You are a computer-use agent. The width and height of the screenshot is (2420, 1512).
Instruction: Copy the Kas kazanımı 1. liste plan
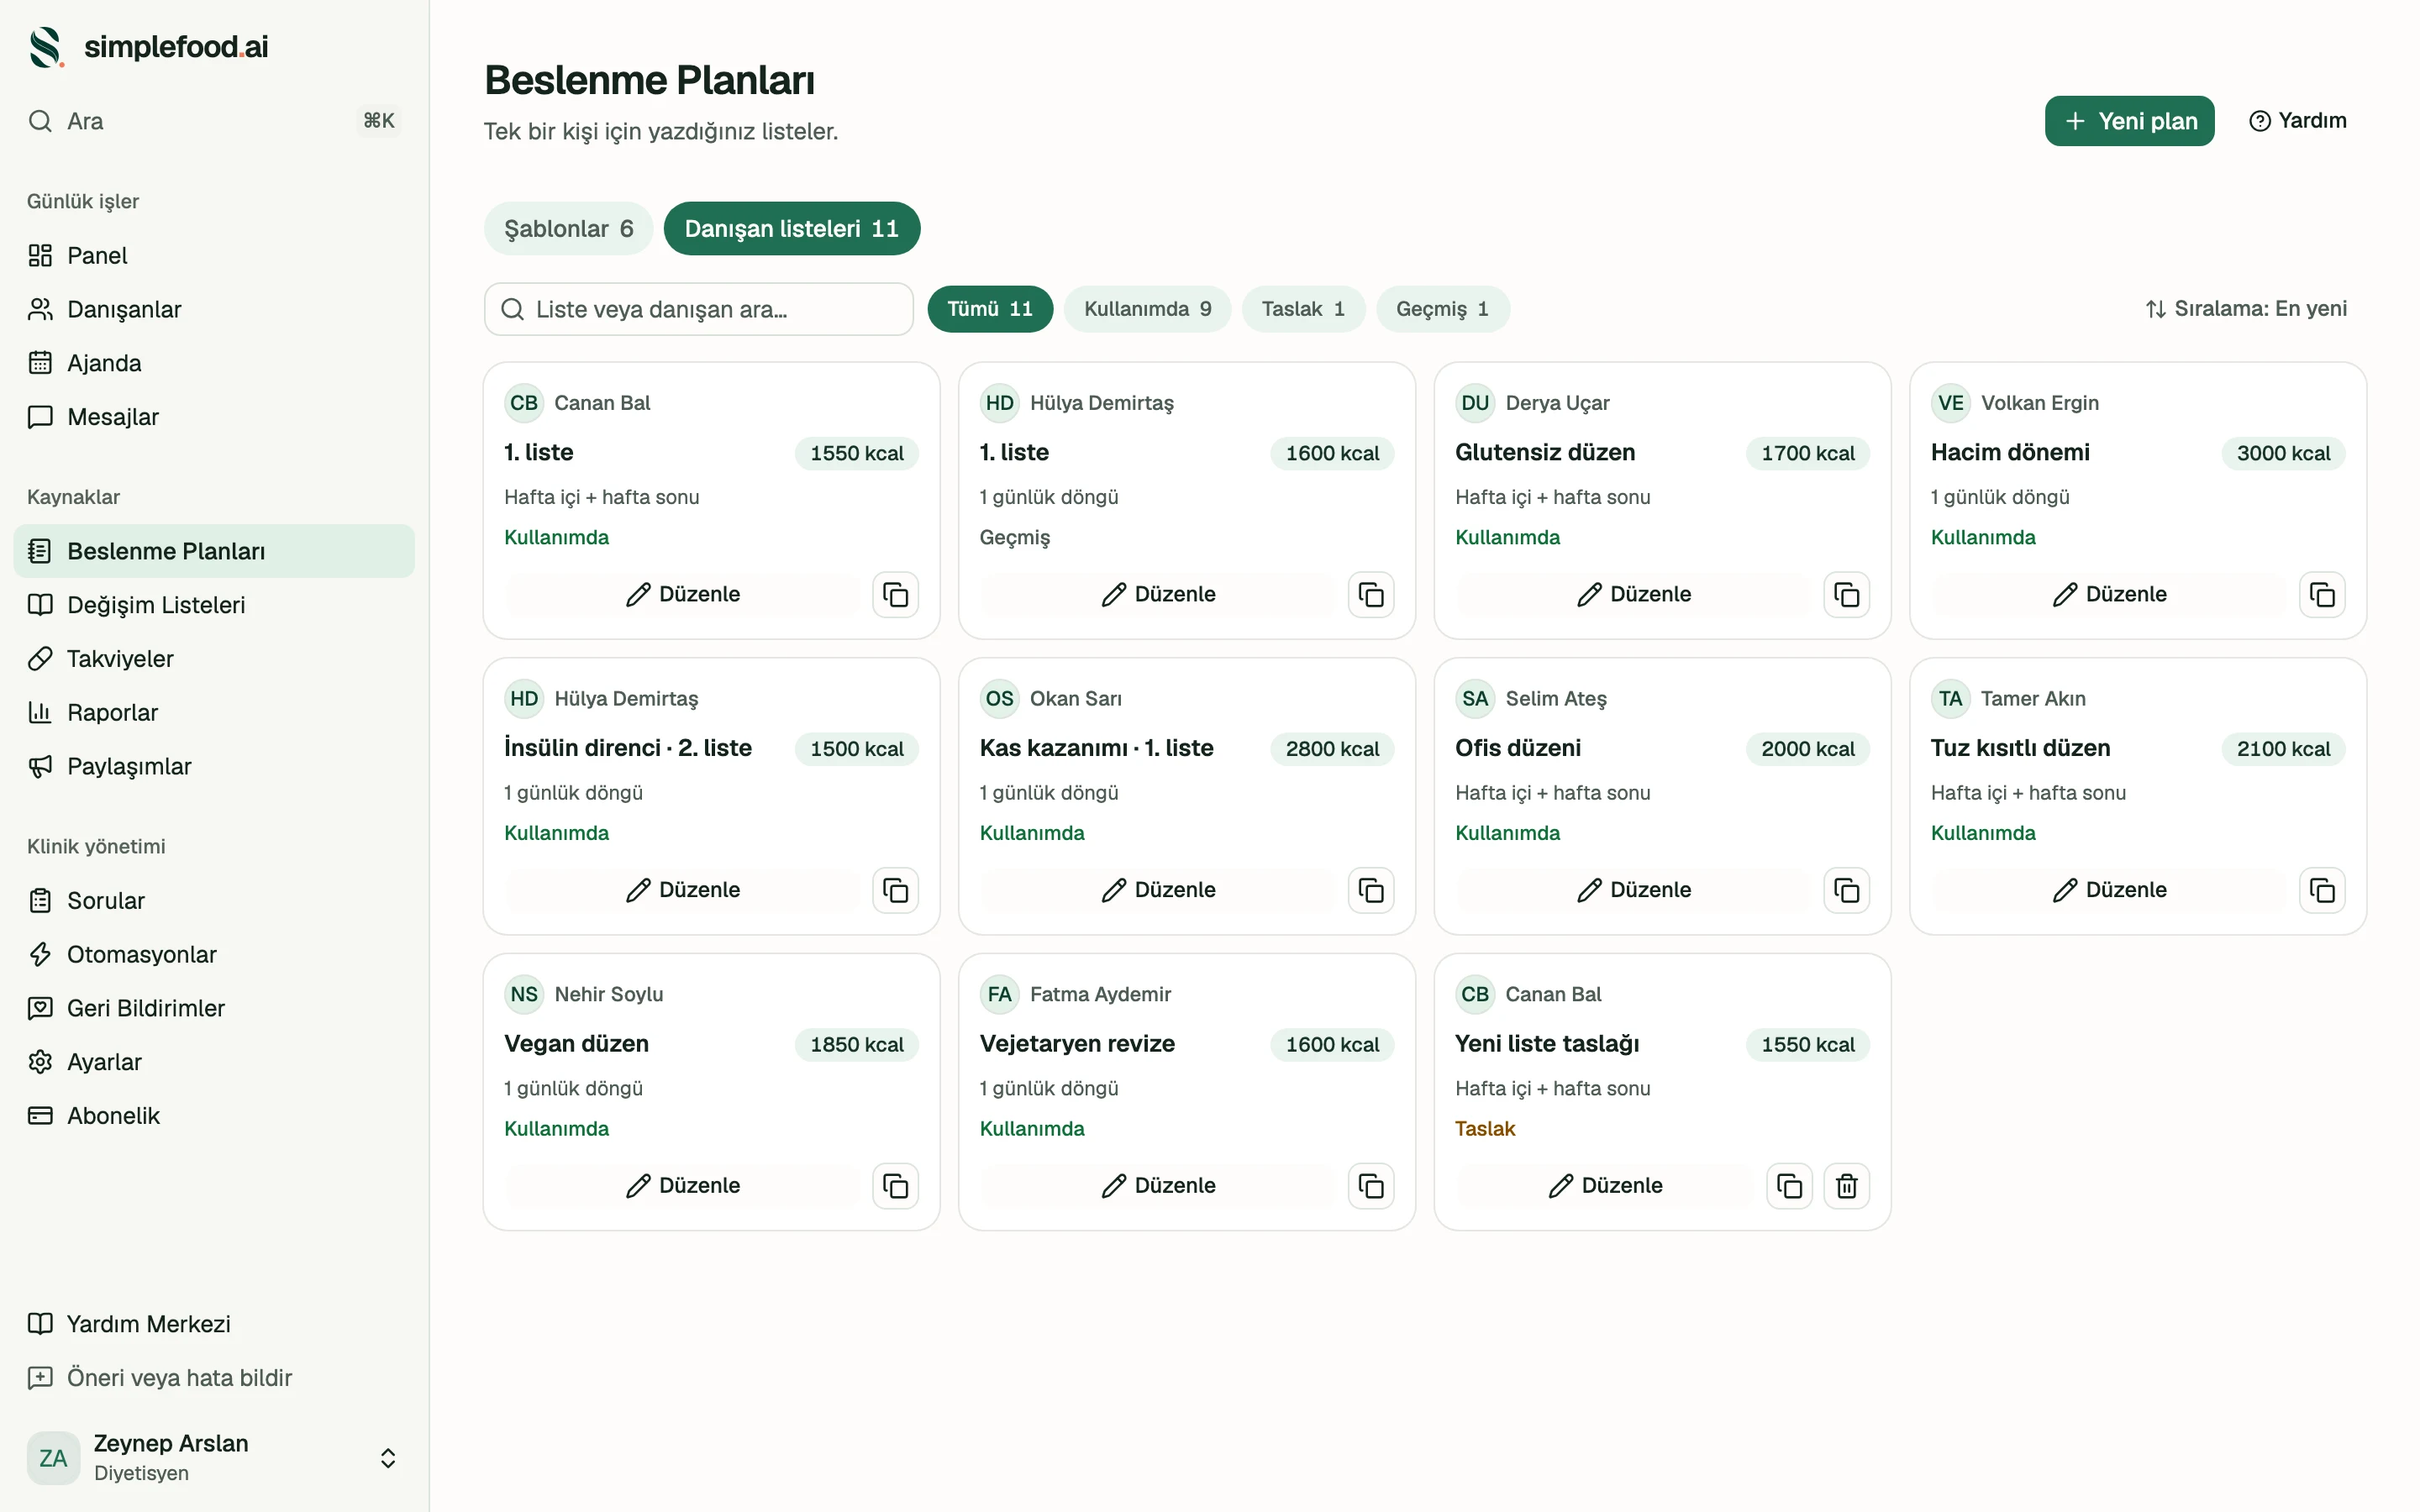[x=1371, y=890]
